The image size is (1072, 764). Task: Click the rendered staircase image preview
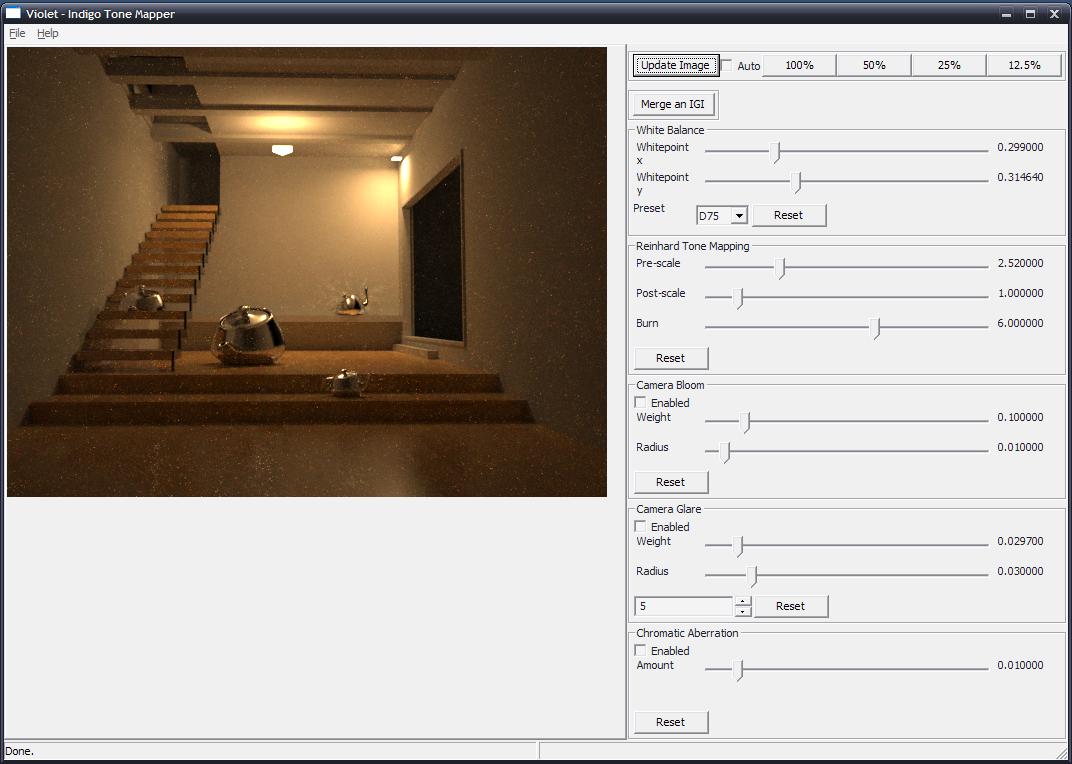coord(307,272)
